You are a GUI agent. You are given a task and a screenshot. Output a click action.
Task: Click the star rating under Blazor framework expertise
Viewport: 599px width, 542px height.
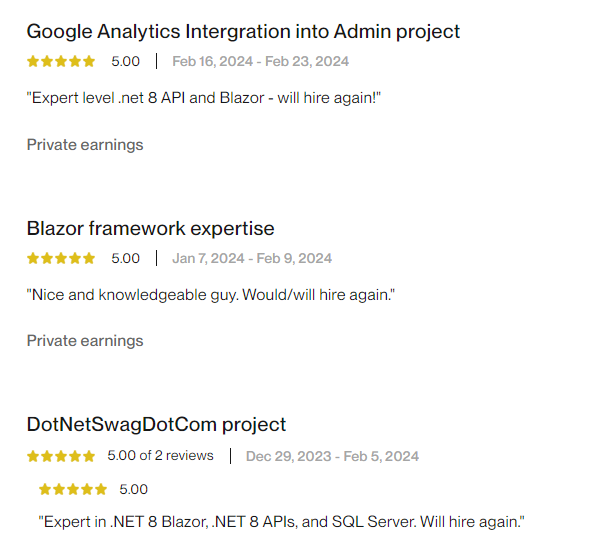click(x=61, y=258)
